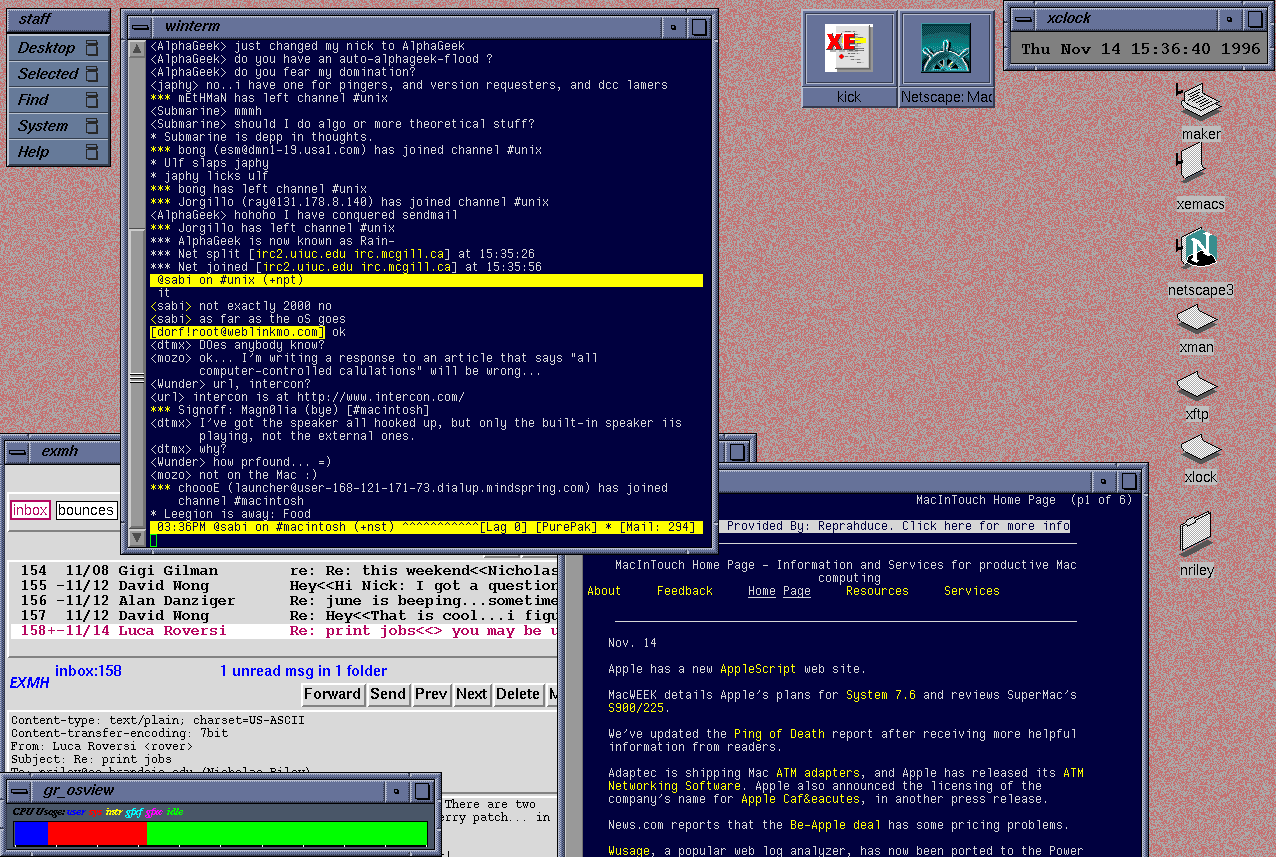Viewport: 1276px width, 857px height.
Task: Select the inbox folder label in exmh
Action: pyautogui.click(x=30, y=510)
